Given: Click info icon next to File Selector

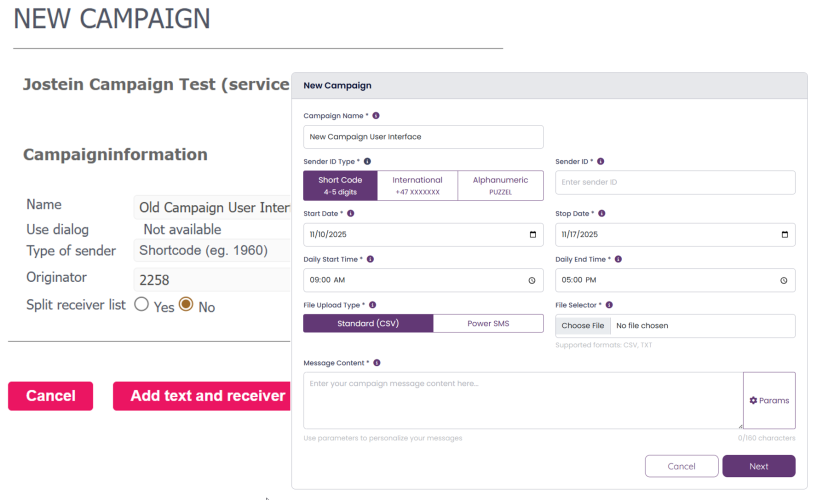Looking at the screenshot, I should pyautogui.click(x=609, y=305).
